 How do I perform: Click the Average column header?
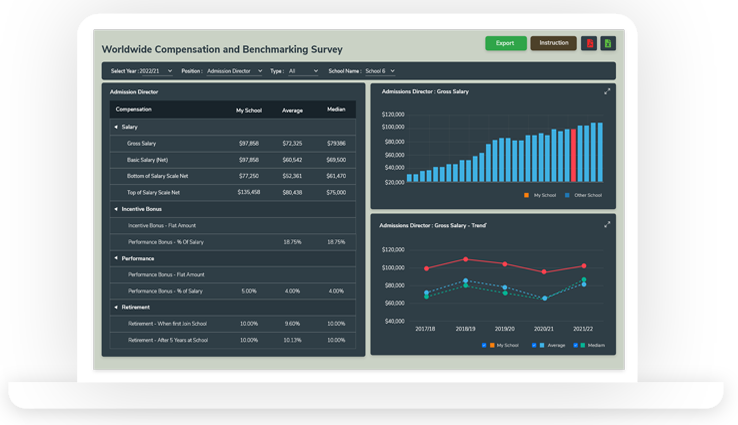click(292, 111)
